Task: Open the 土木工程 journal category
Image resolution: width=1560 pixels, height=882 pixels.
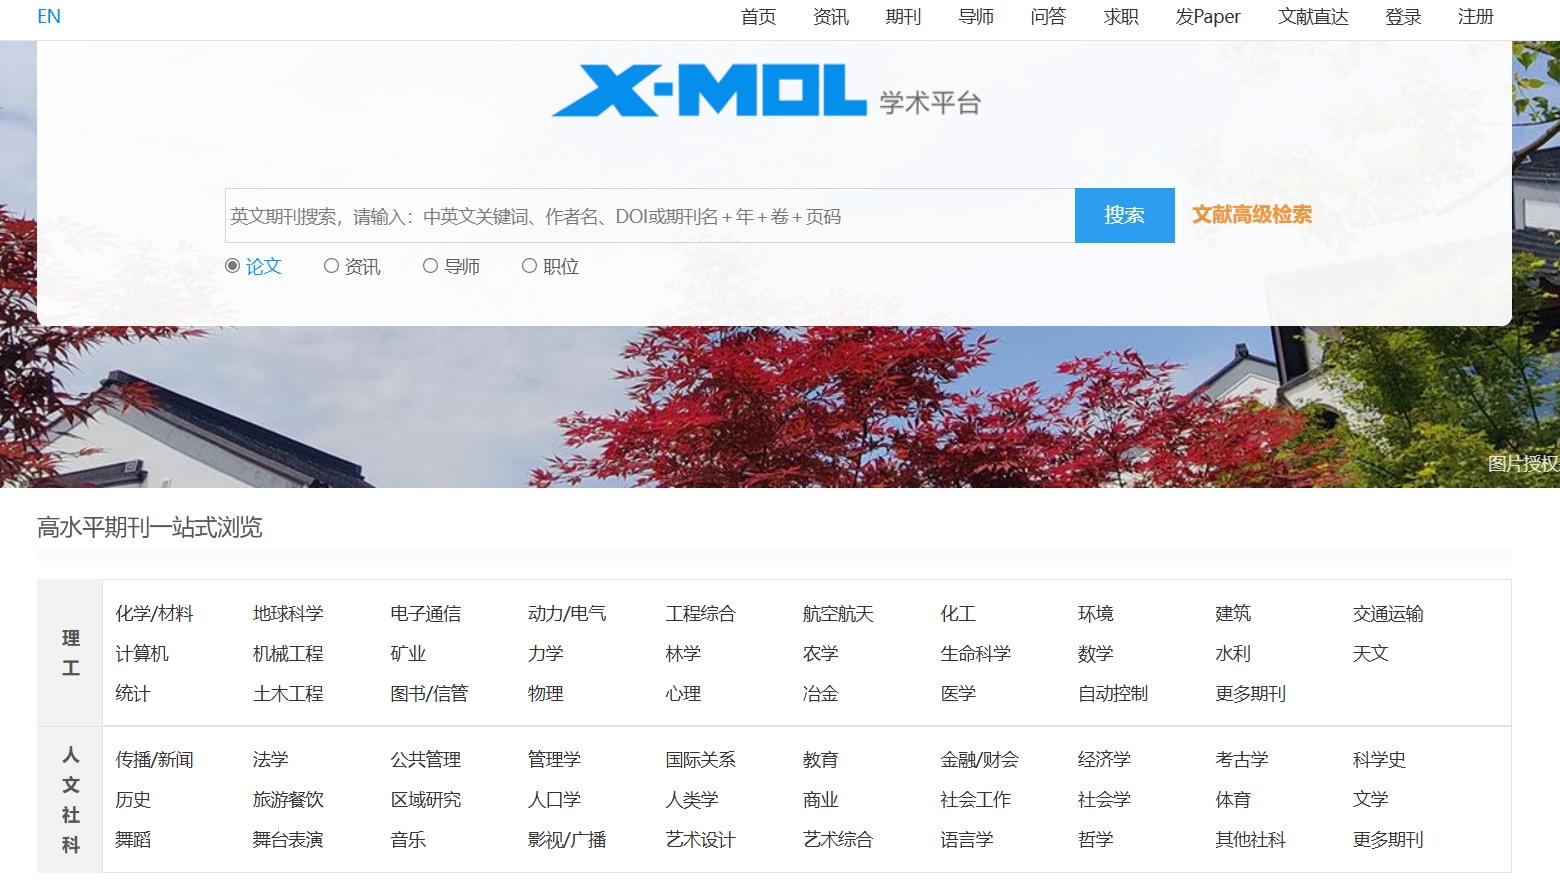Action: tap(288, 694)
